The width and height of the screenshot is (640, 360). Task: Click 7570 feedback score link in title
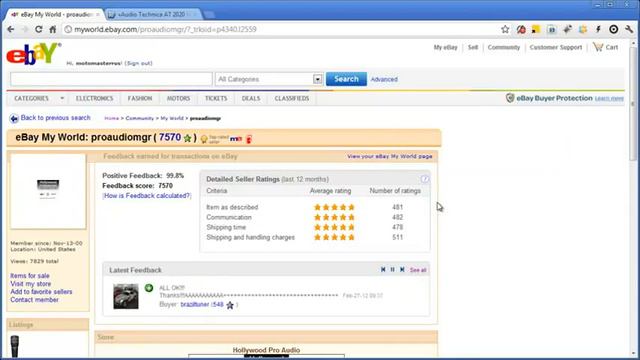point(170,137)
